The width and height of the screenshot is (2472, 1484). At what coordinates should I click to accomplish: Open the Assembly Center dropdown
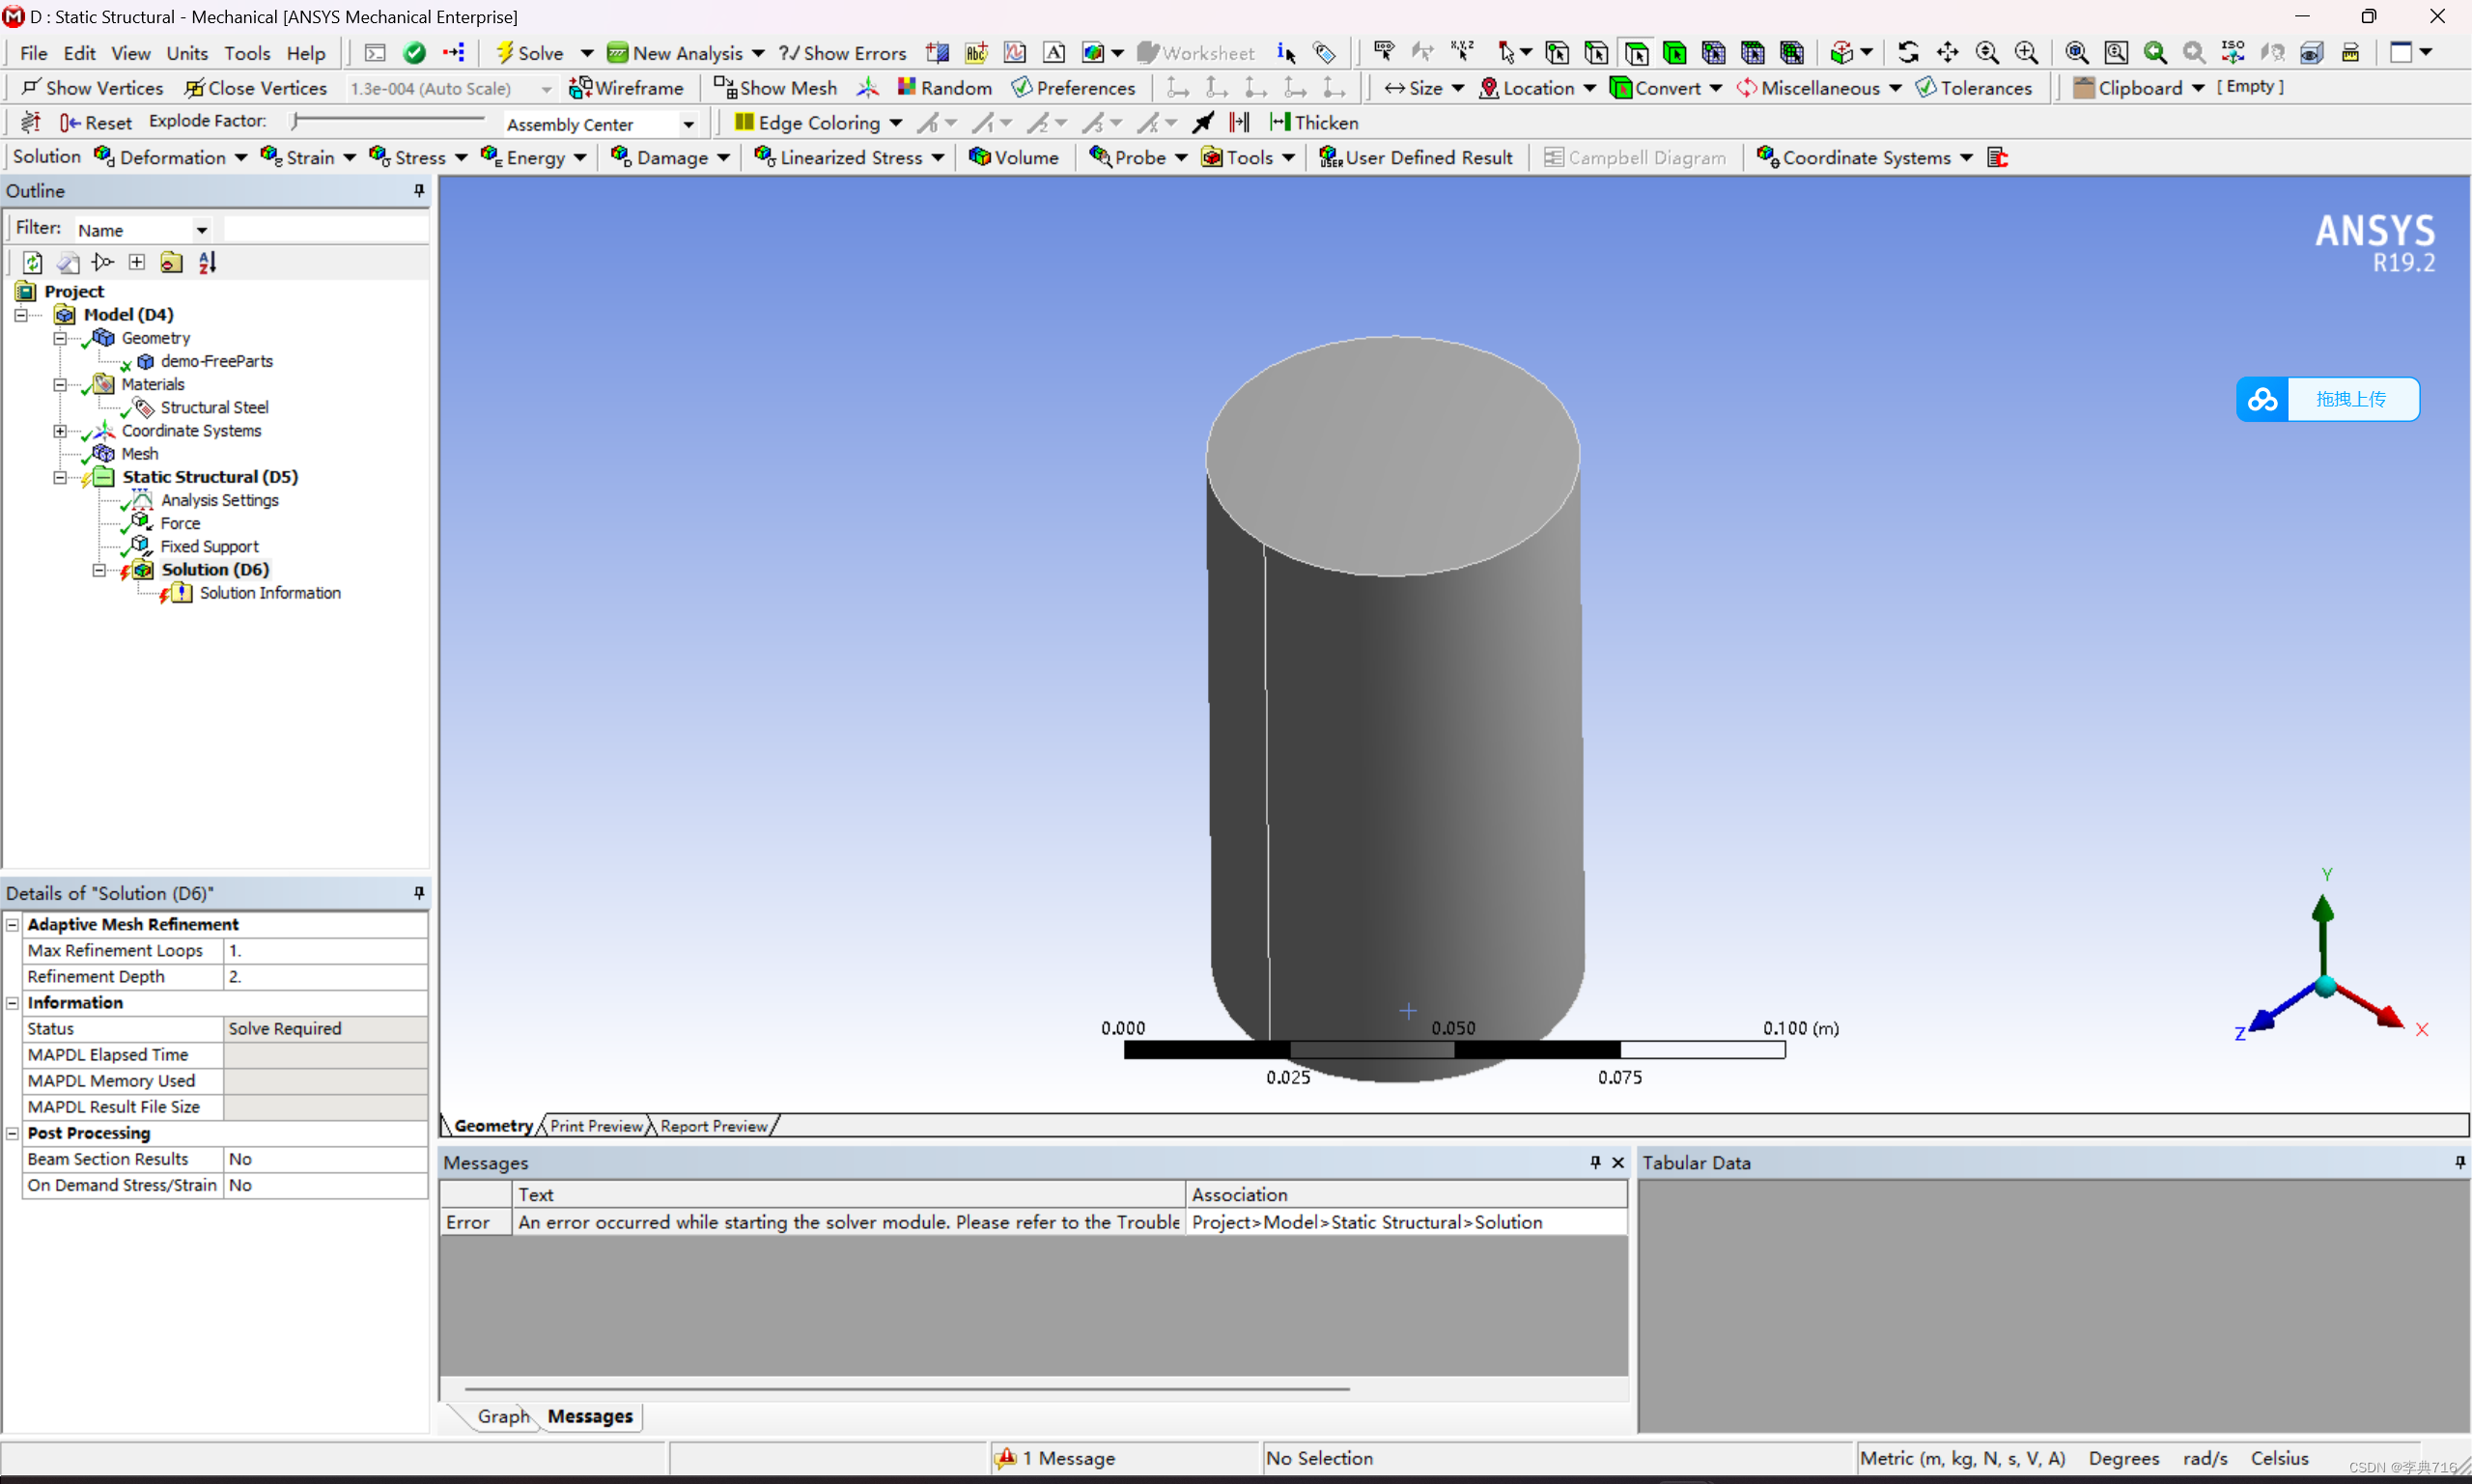tap(688, 124)
